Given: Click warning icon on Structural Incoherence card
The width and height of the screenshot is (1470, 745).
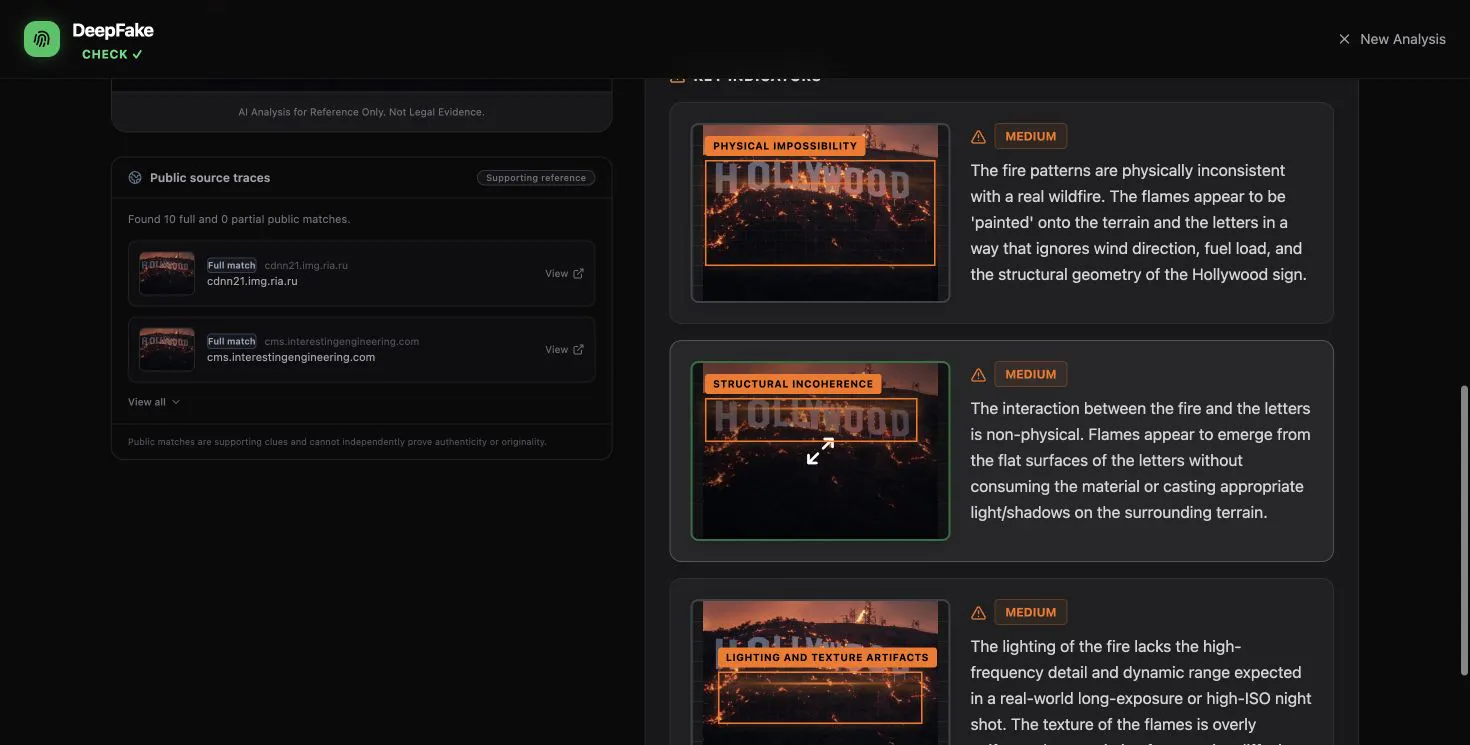Looking at the screenshot, I should point(978,375).
